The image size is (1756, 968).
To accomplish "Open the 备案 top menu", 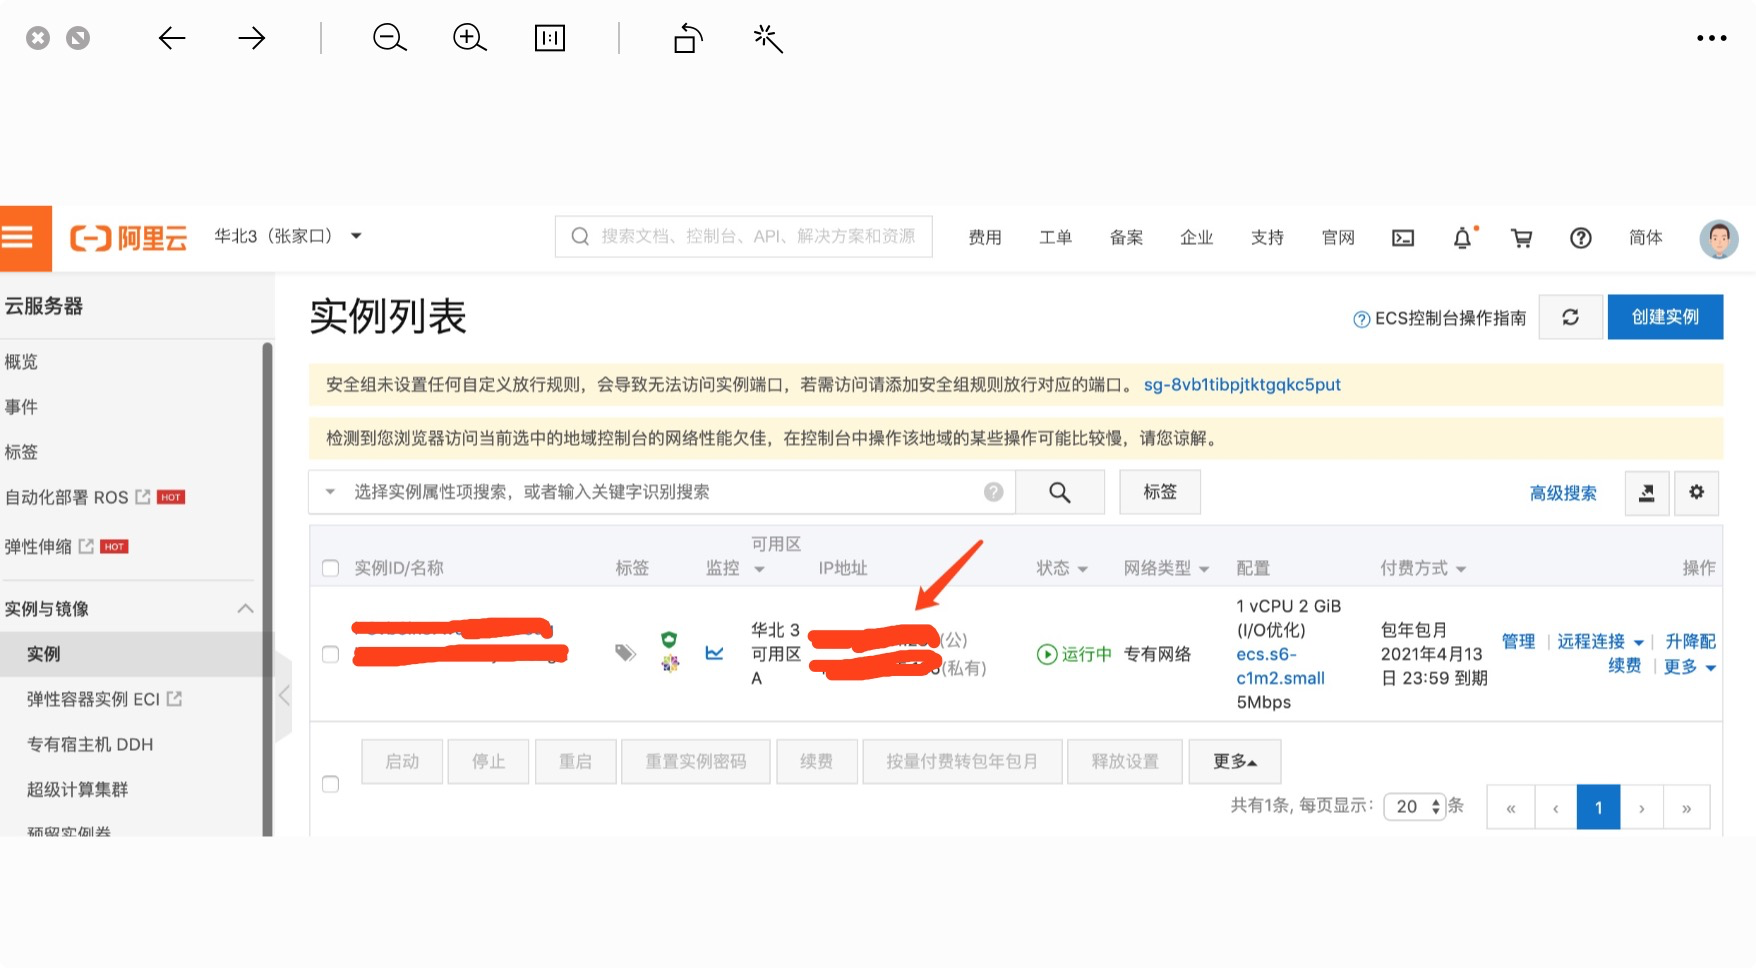I will (1127, 238).
